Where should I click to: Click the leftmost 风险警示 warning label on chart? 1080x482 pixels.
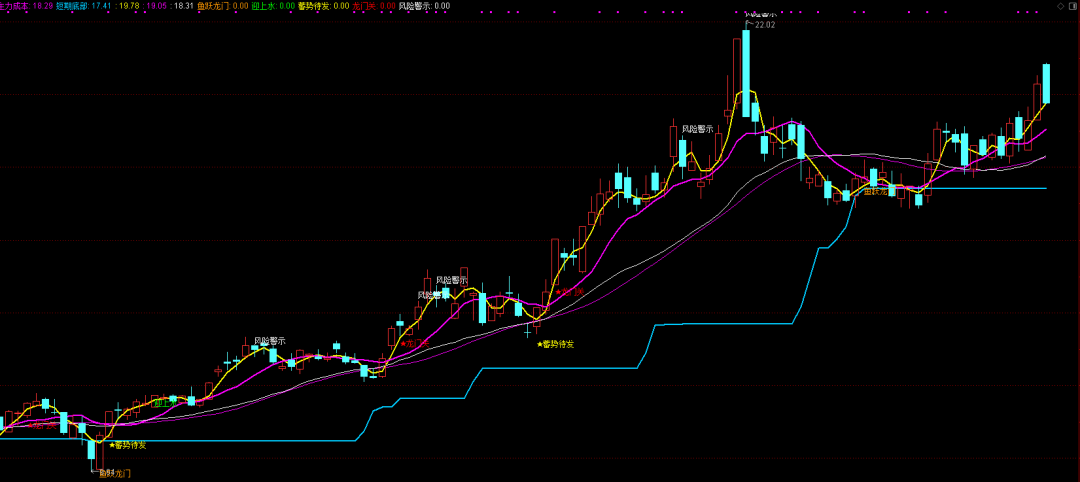pyautogui.click(x=269, y=341)
